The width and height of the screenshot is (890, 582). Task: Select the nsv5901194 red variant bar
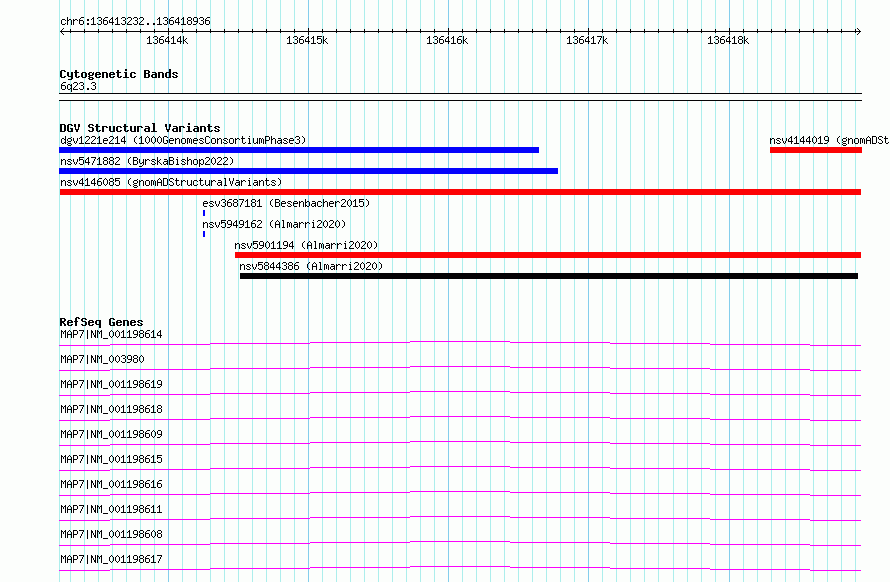[548, 255]
